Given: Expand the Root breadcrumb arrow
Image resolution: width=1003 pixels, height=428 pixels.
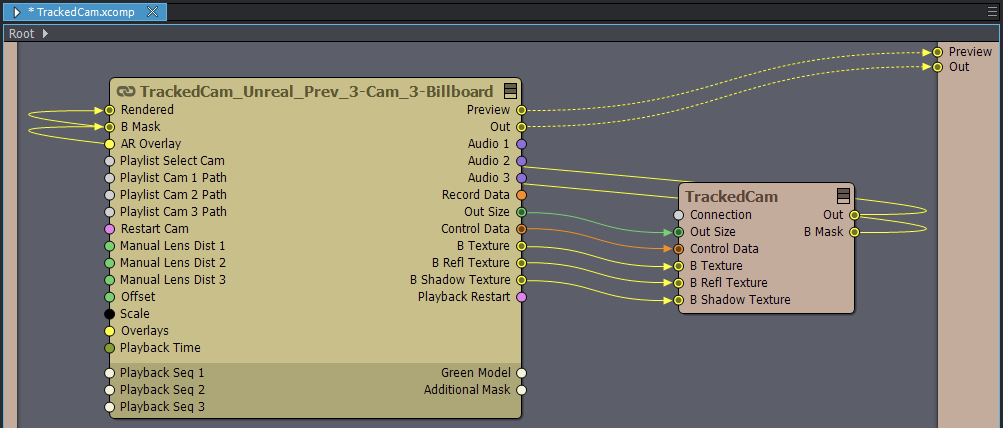Looking at the screenshot, I should (x=45, y=33).
